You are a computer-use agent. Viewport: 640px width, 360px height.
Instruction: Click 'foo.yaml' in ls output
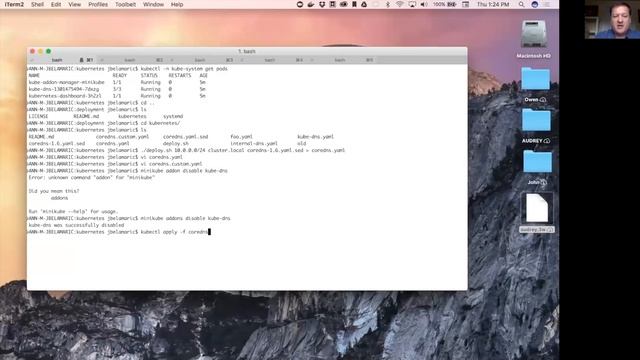coord(241,137)
